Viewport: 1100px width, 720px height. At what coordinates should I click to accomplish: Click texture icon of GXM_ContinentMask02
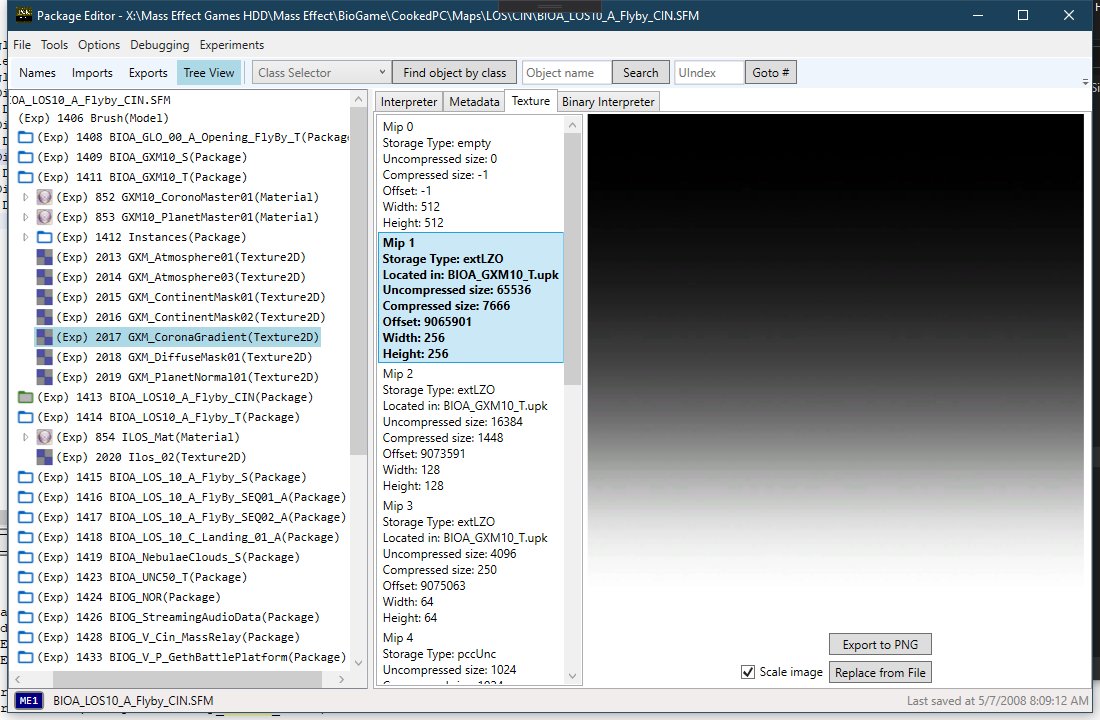pyautogui.click(x=44, y=317)
